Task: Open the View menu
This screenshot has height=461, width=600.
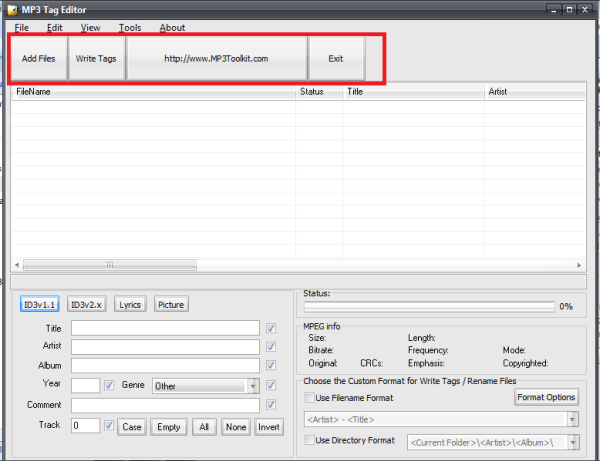Action: pyautogui.click(x=90, y=28)
